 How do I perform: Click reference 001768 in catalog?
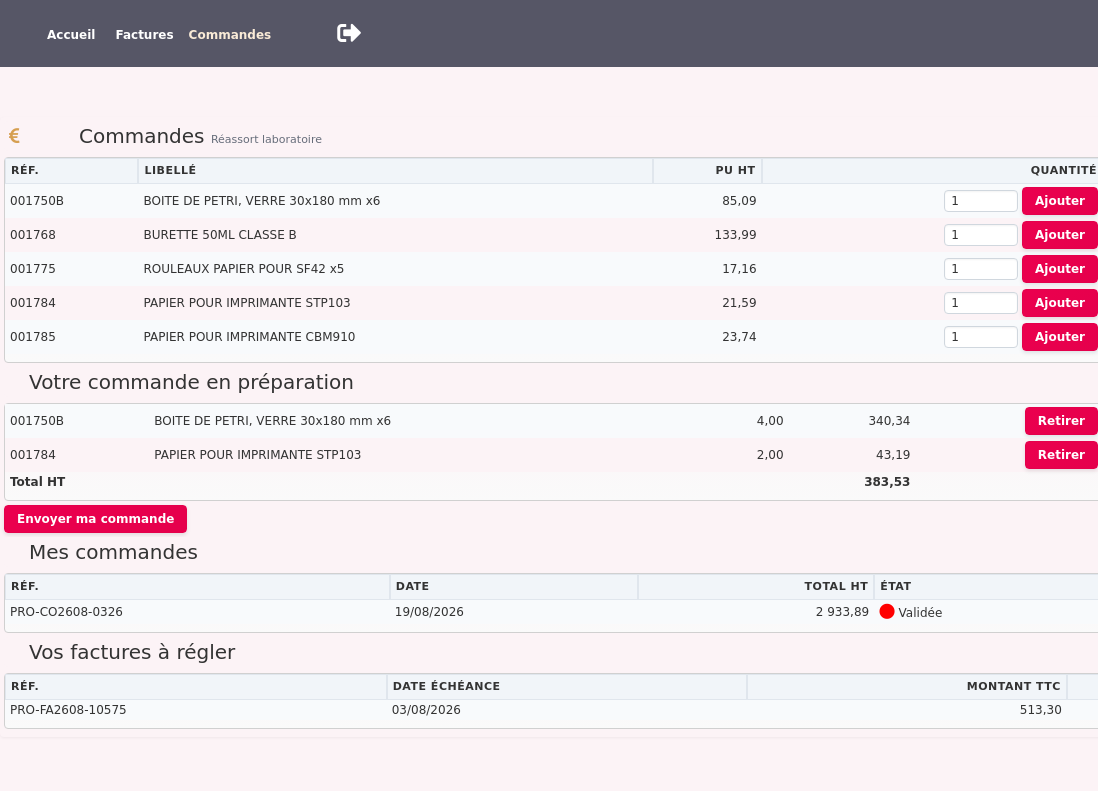pos(33,234)
